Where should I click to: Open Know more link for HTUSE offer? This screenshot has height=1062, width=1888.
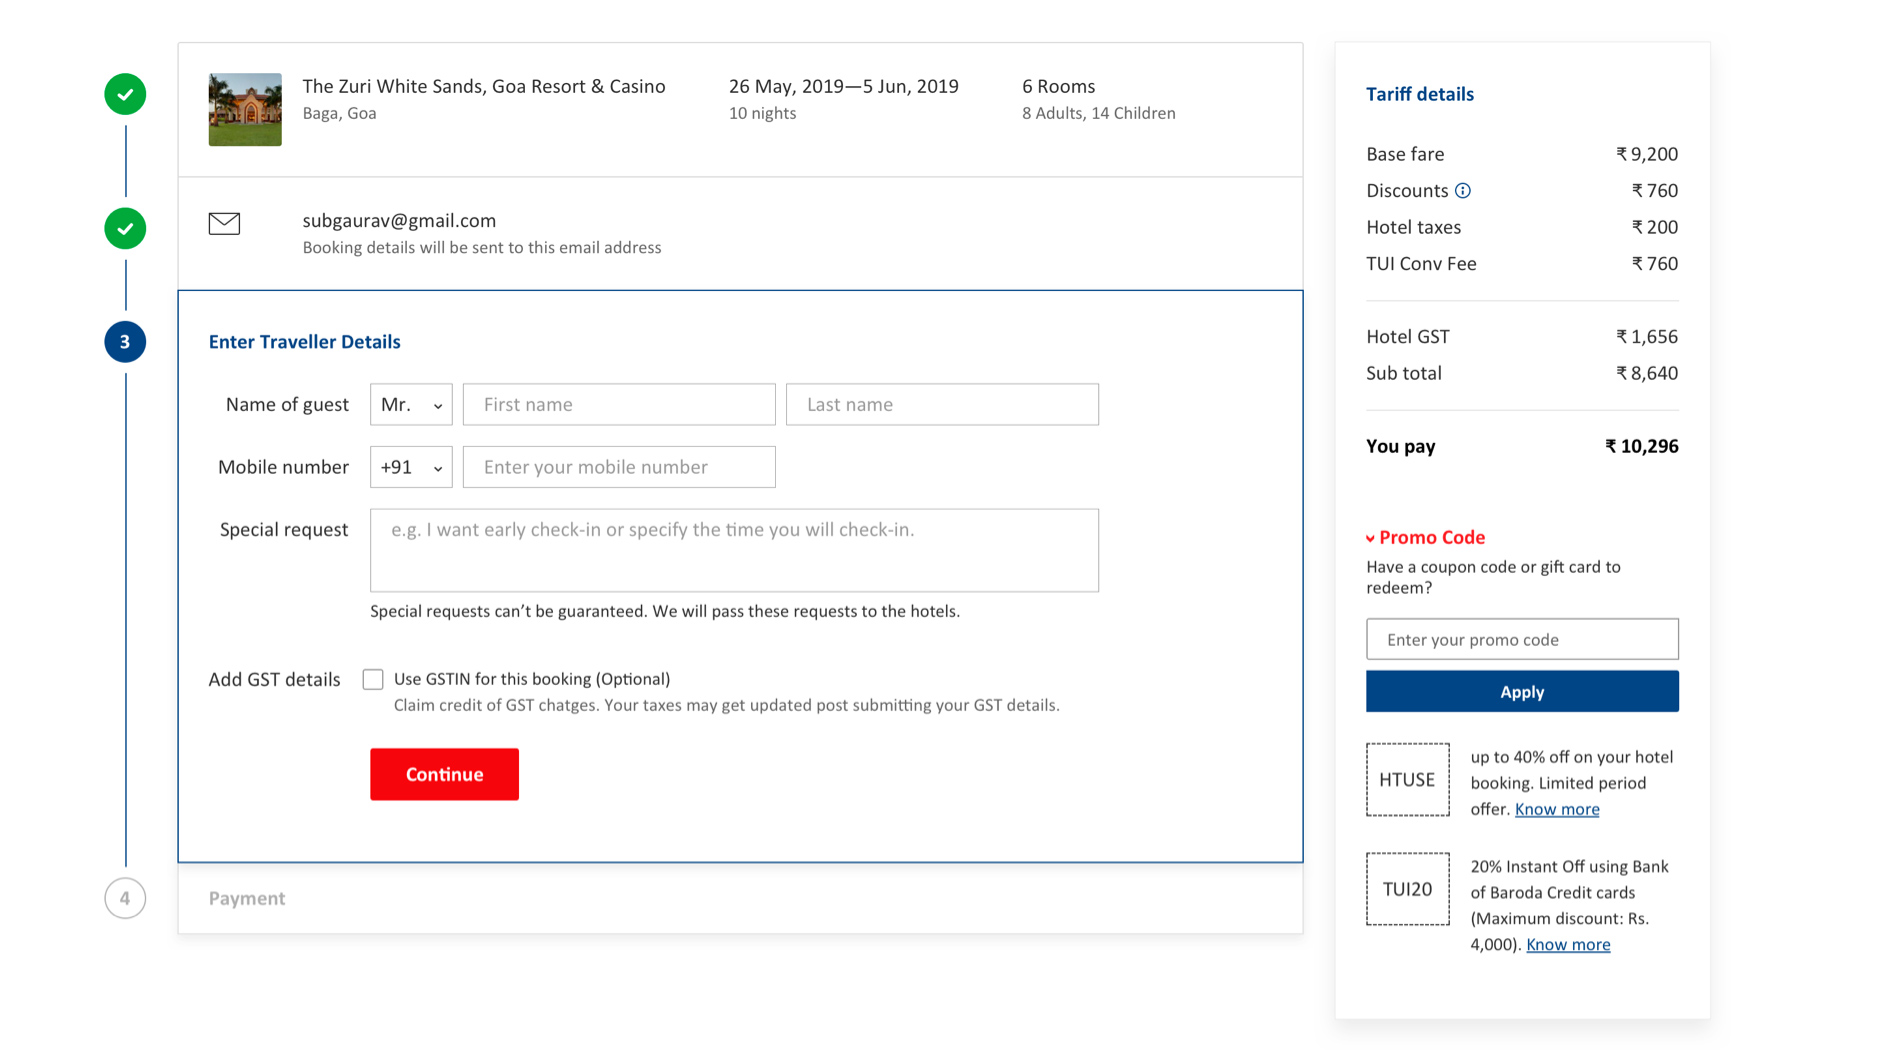click(1556, 809)
